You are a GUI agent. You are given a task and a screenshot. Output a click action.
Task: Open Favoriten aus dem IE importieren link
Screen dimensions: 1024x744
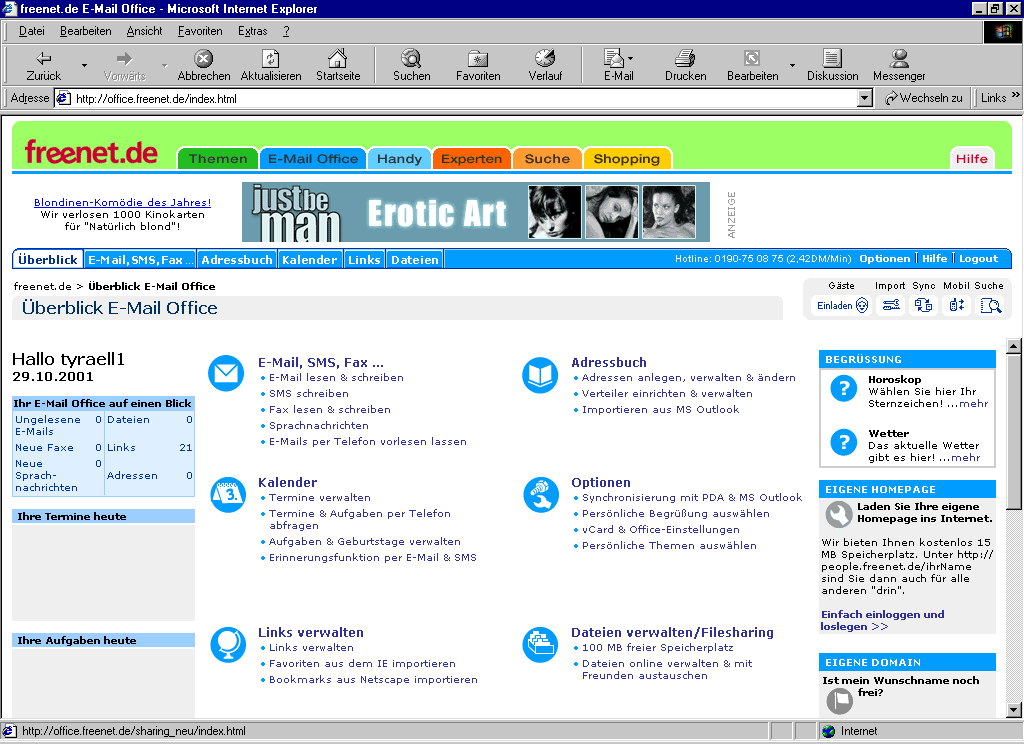(x=362, y=664)
